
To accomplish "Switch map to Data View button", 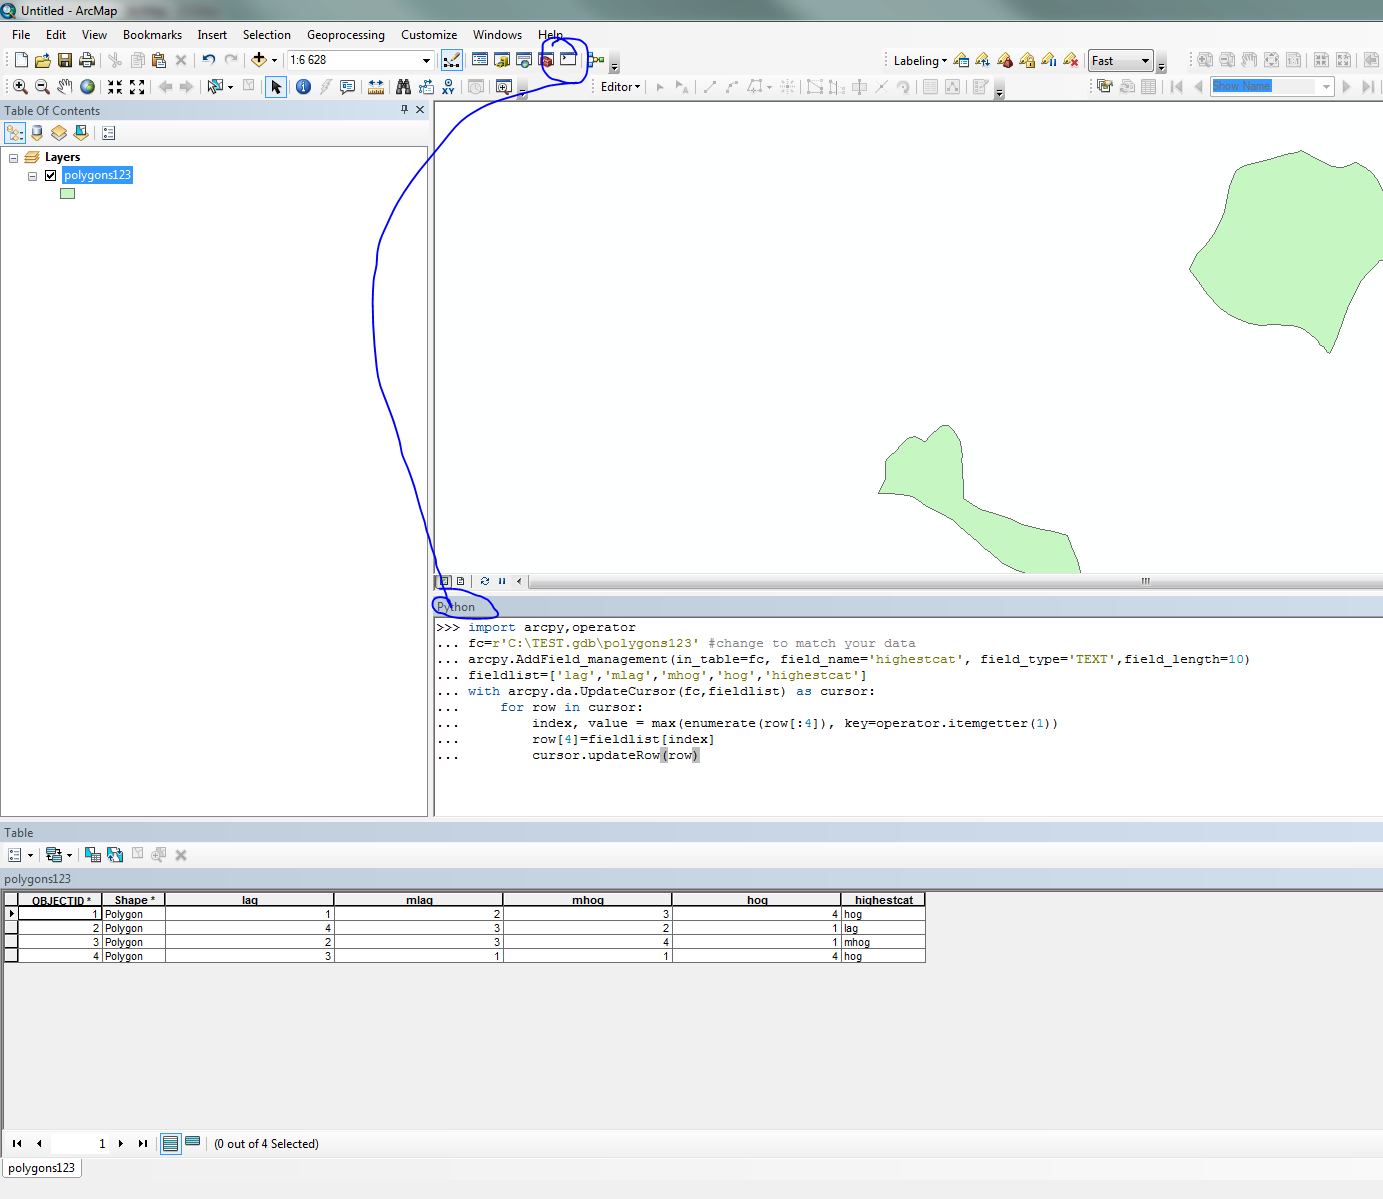I will click(445, 581).
